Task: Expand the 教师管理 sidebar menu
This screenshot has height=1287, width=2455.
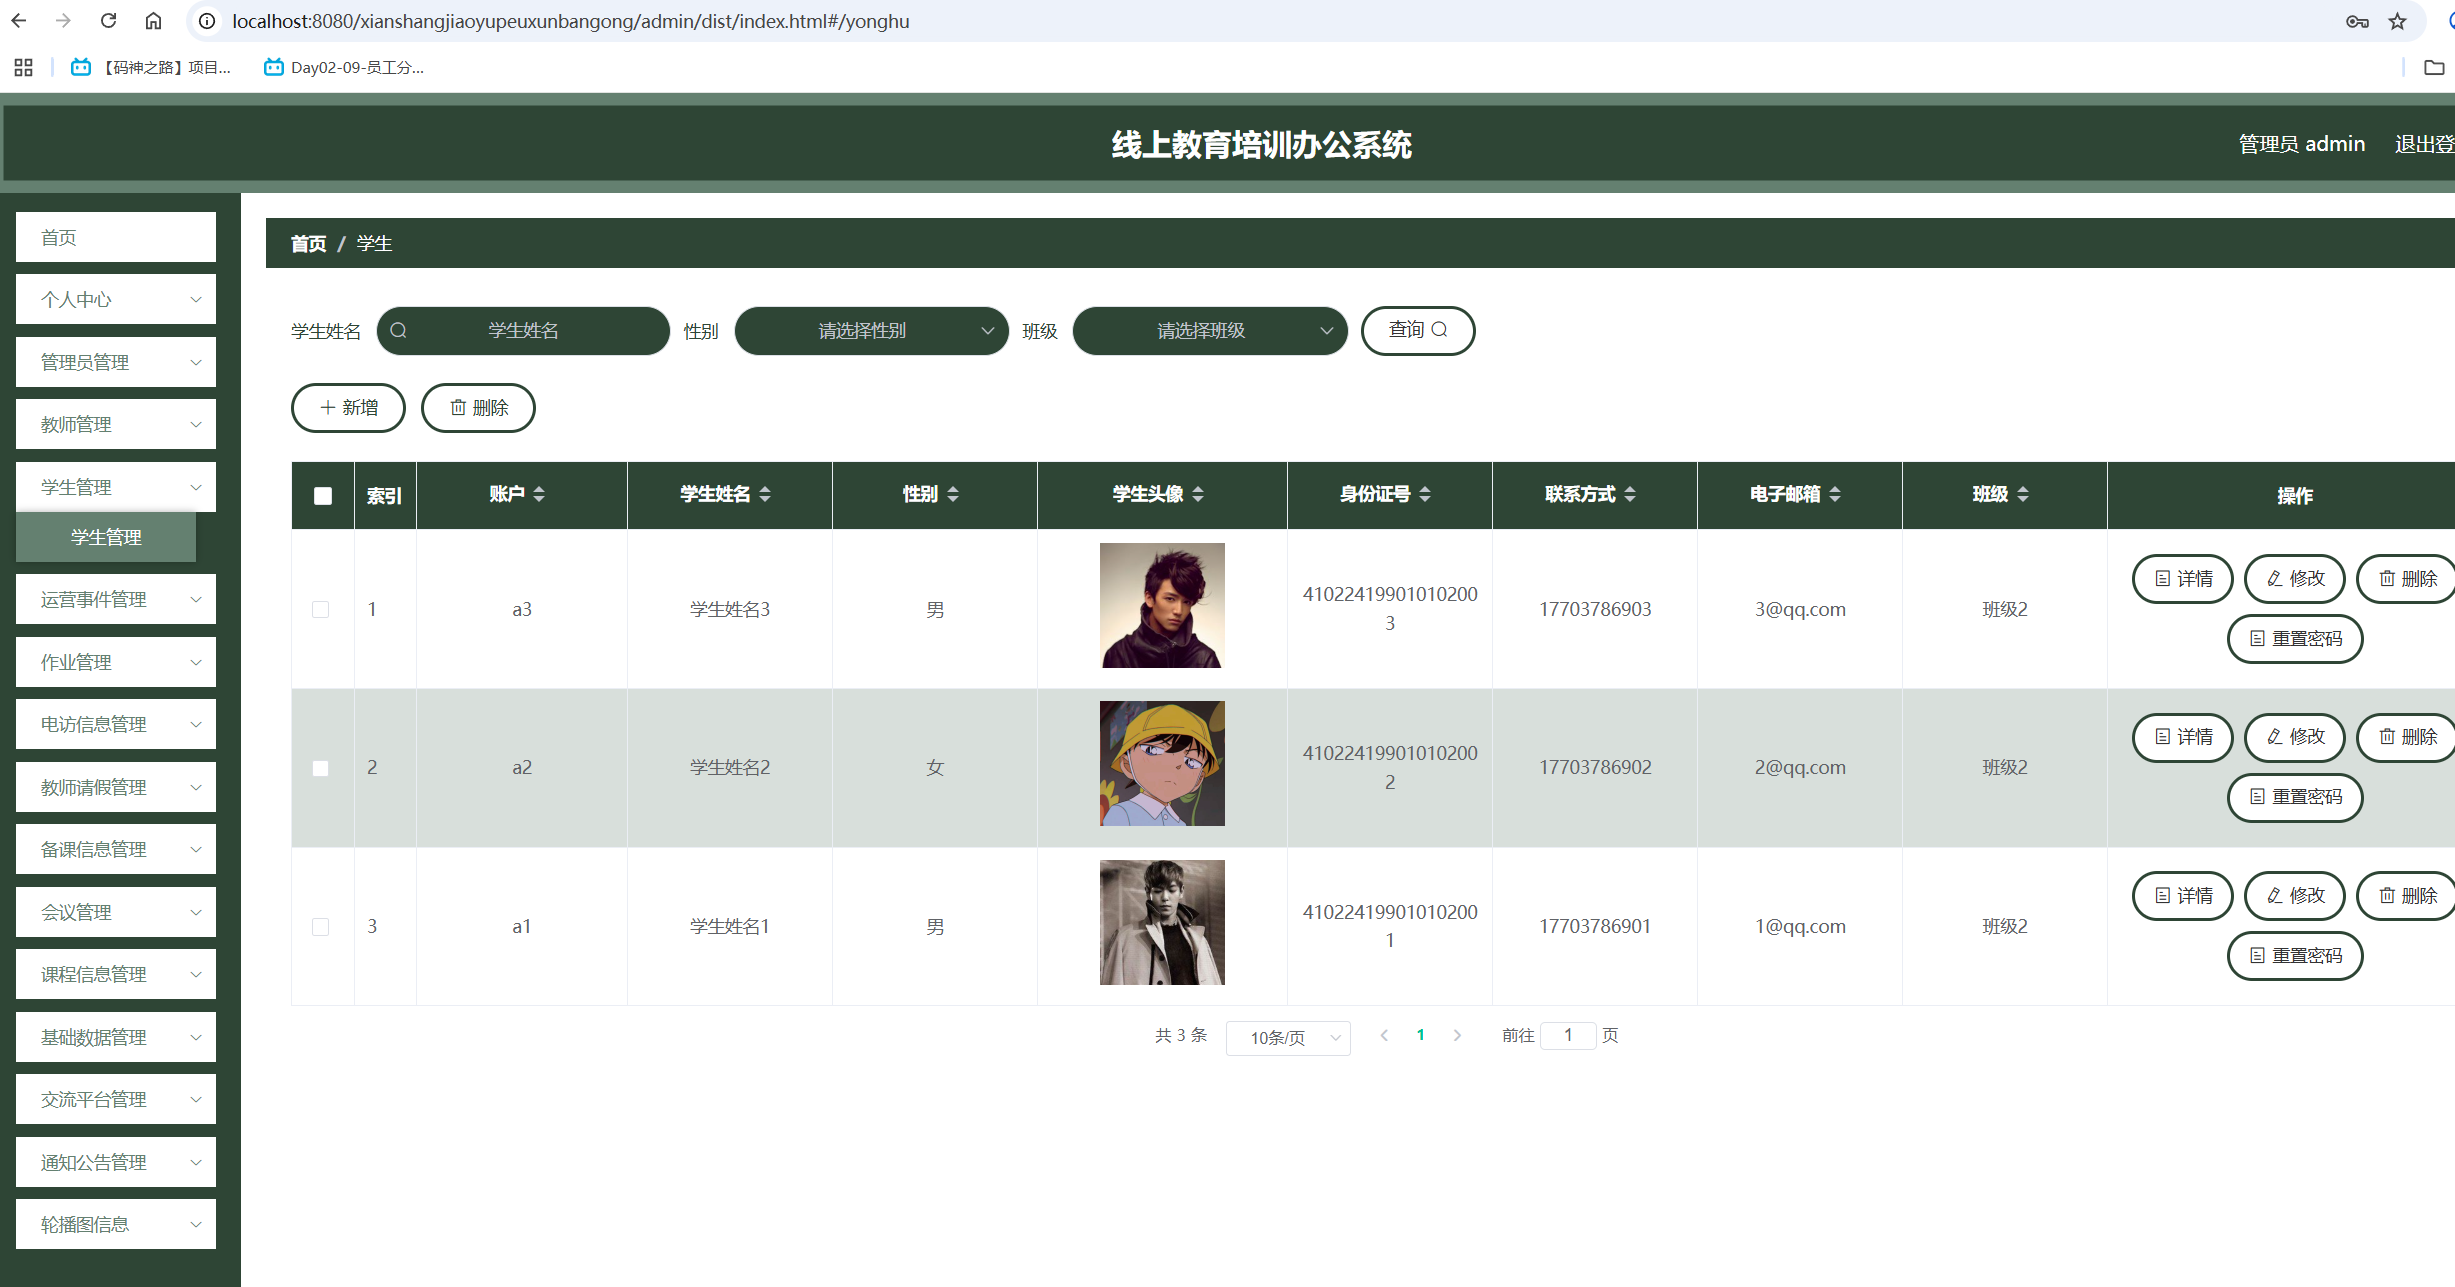Action: pyautogui.click(x=116, y=424)
